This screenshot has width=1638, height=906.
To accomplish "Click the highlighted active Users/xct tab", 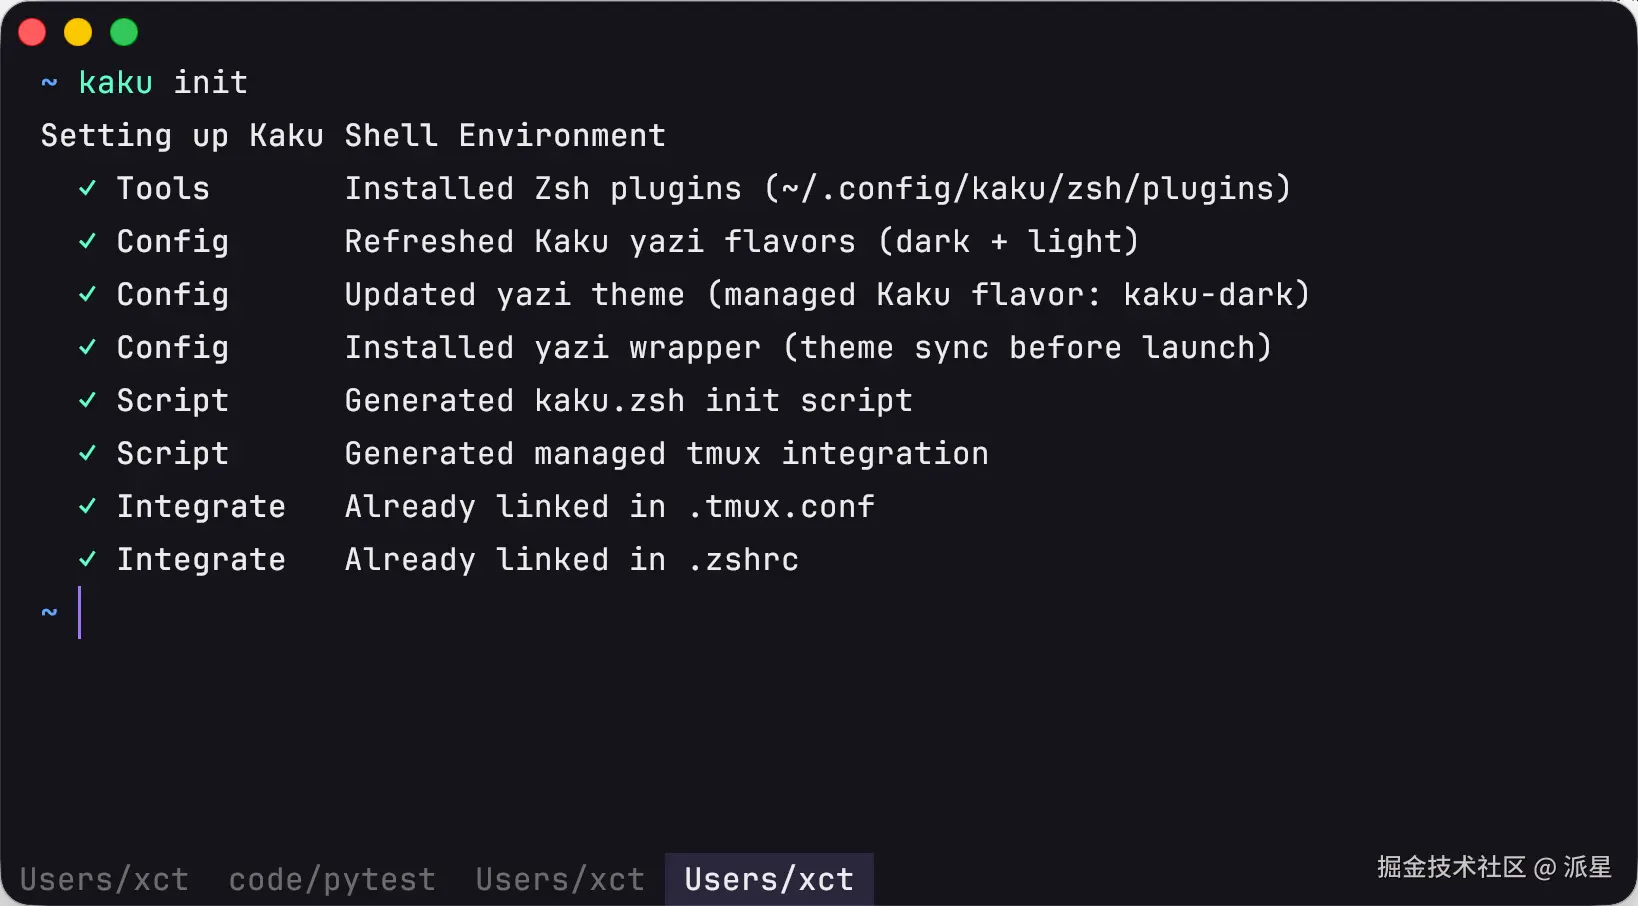I will (x=769, y=879).
